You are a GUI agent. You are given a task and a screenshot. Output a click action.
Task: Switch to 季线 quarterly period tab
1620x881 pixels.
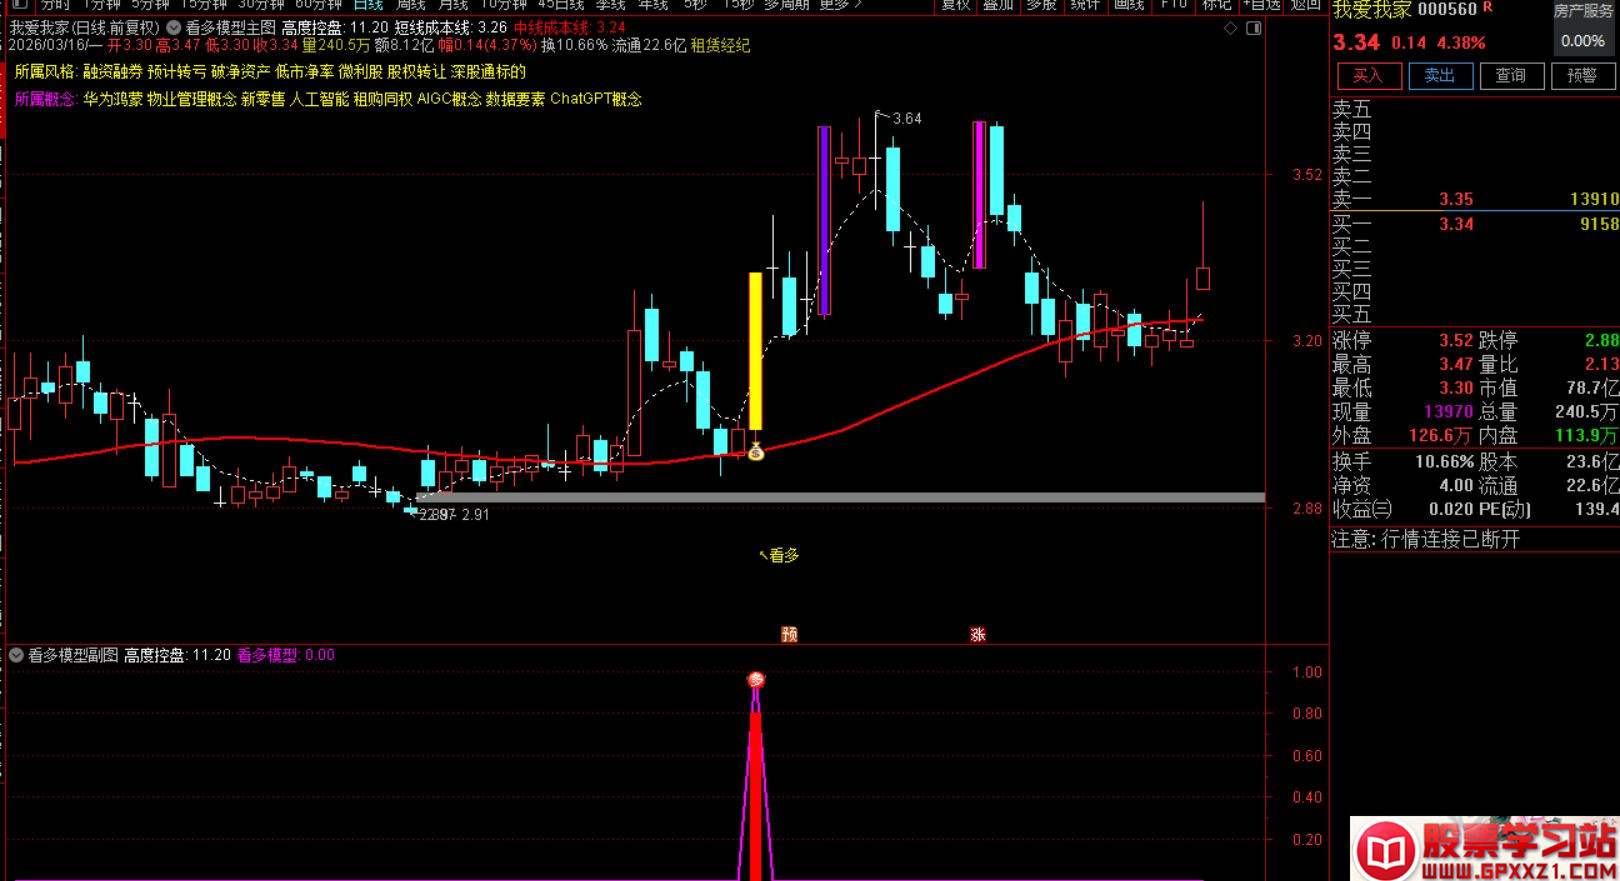[610, 5]
